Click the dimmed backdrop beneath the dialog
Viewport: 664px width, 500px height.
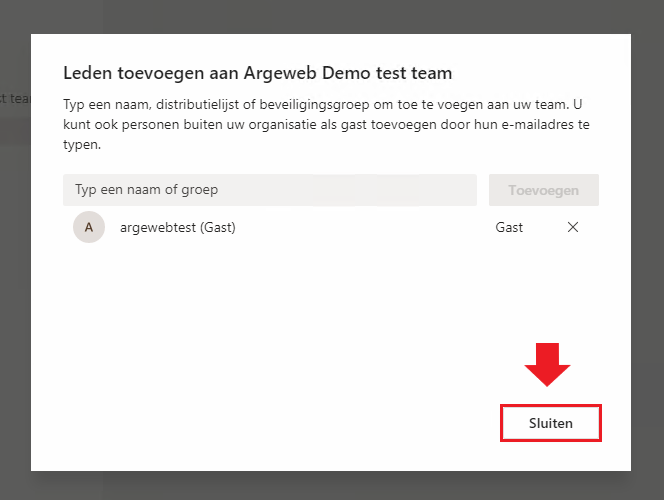coord(332,486)
